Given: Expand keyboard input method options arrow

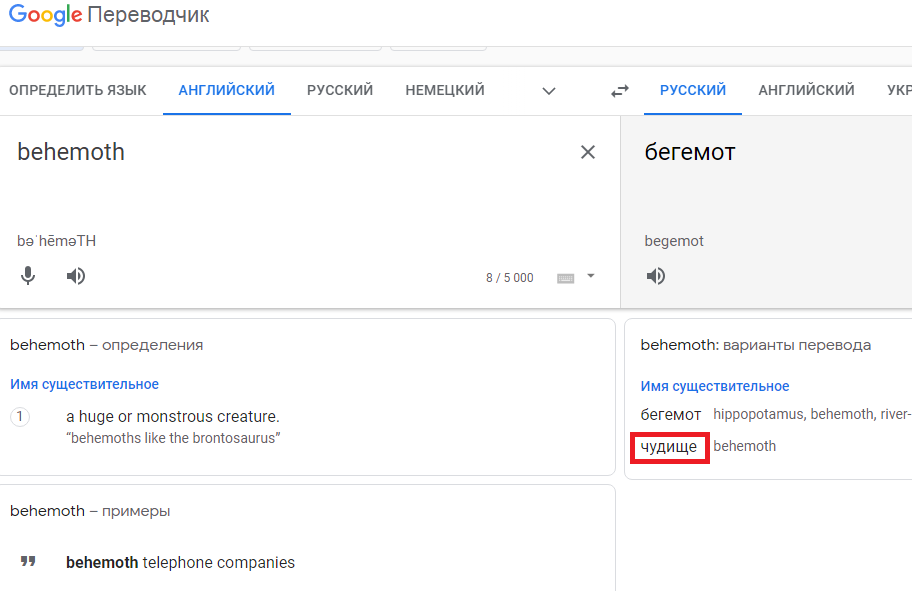Looking at the screenshot, I should click(x=591, y=276).
